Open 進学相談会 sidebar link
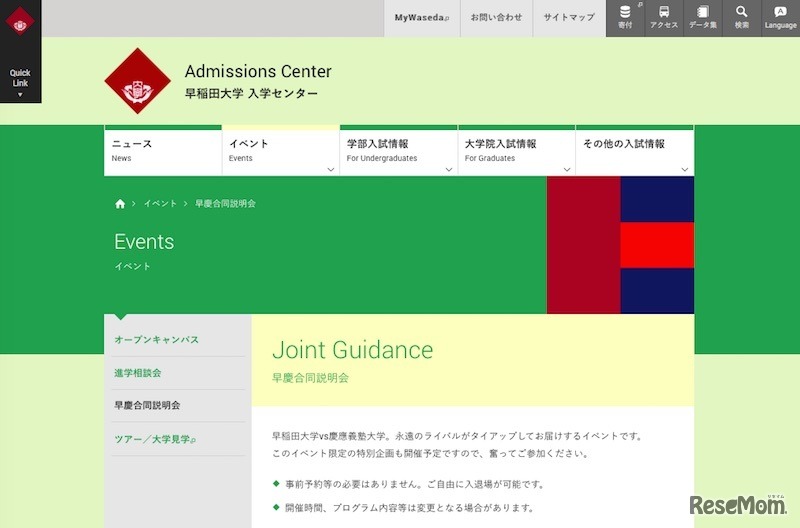The width and height of the screenshot is (800, 528). 138,373
